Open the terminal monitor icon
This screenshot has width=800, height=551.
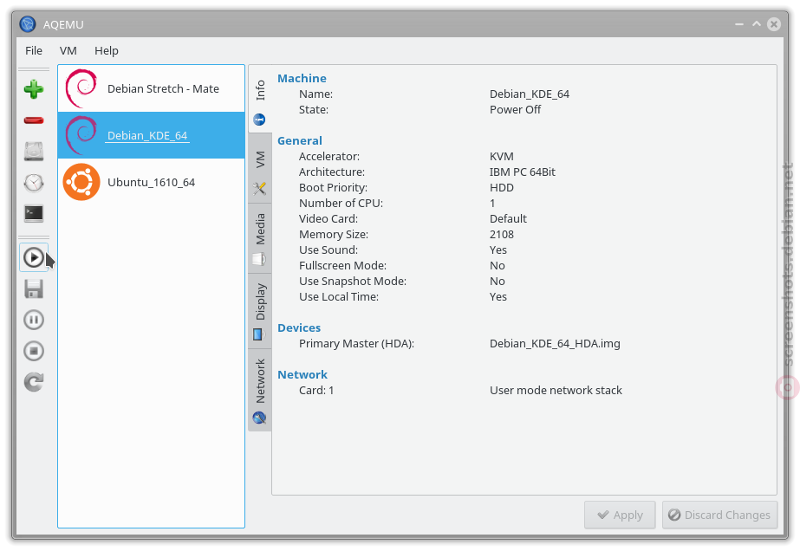tap(34, 213)
